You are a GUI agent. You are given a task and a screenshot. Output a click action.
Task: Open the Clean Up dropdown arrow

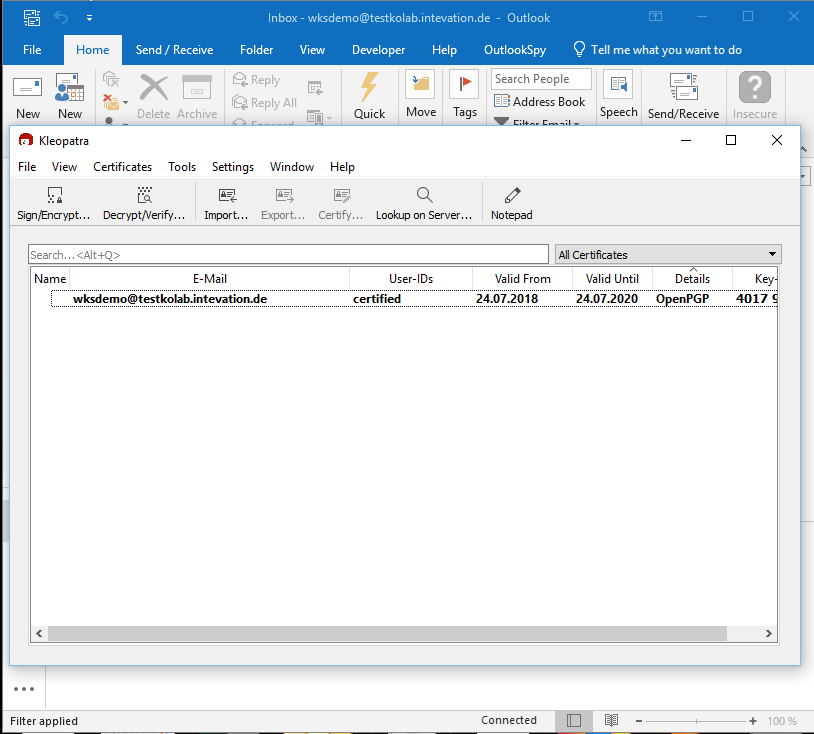click(125, 102)
